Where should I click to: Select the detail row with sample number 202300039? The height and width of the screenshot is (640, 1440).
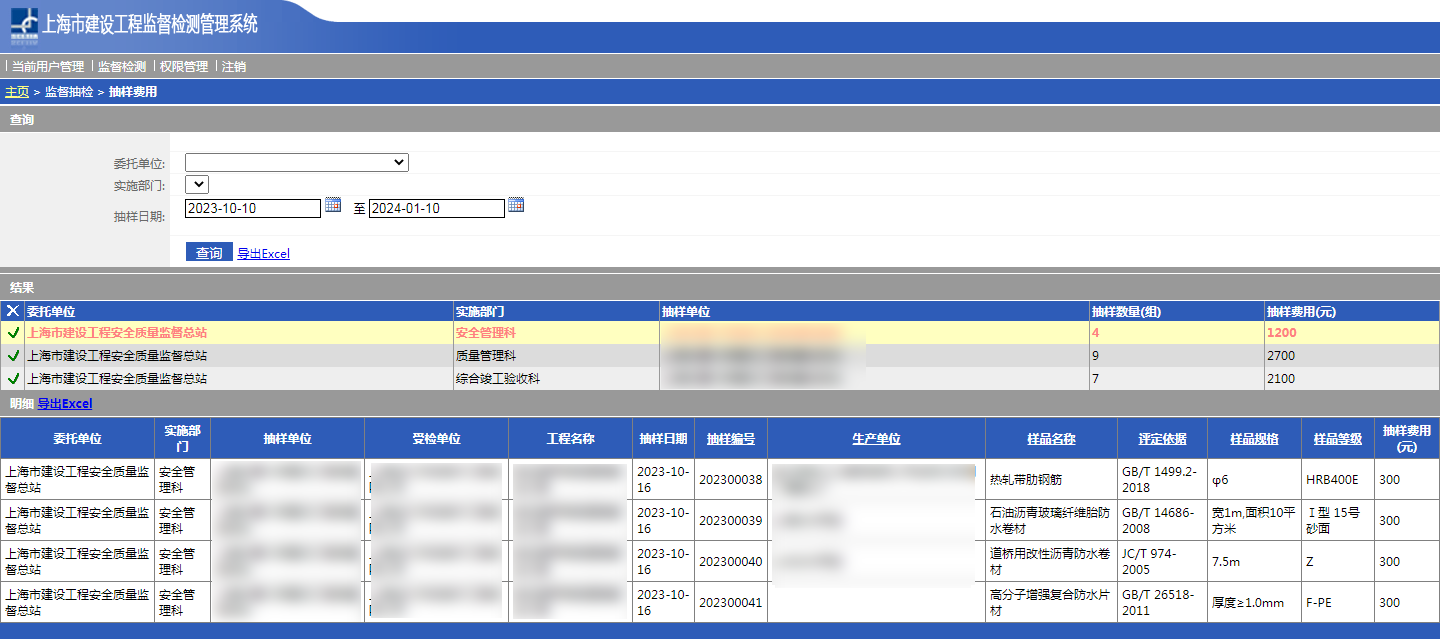click(x=730, y=521)
